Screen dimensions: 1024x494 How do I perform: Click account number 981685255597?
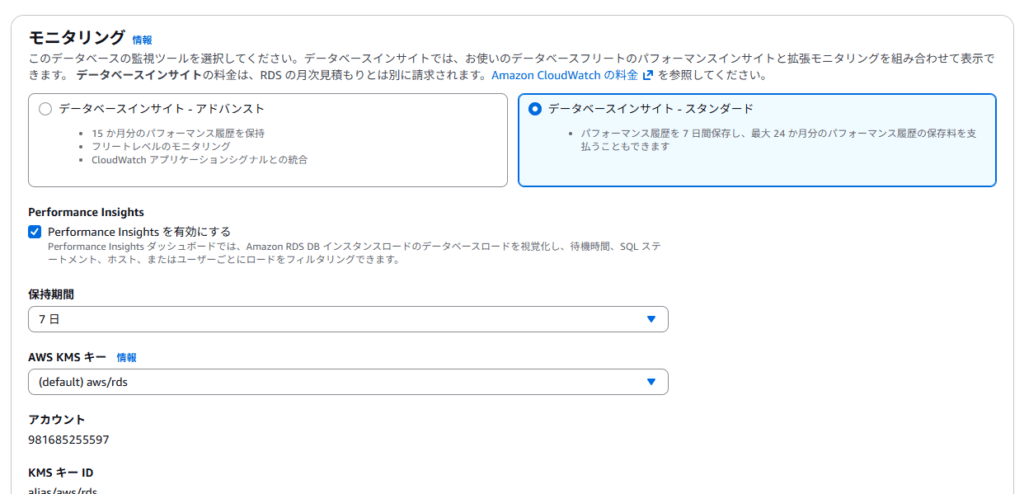69,439
